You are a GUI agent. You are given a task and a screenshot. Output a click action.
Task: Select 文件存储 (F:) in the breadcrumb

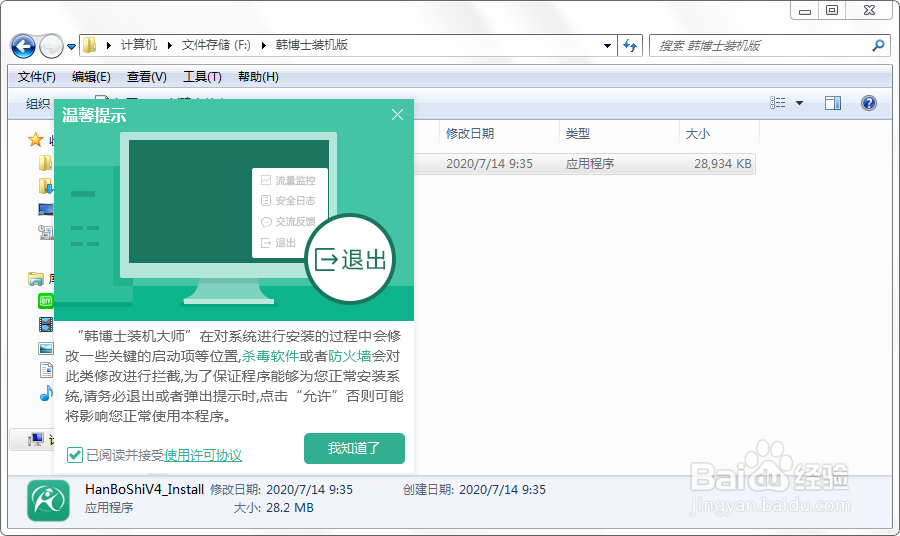pos(216,45)
